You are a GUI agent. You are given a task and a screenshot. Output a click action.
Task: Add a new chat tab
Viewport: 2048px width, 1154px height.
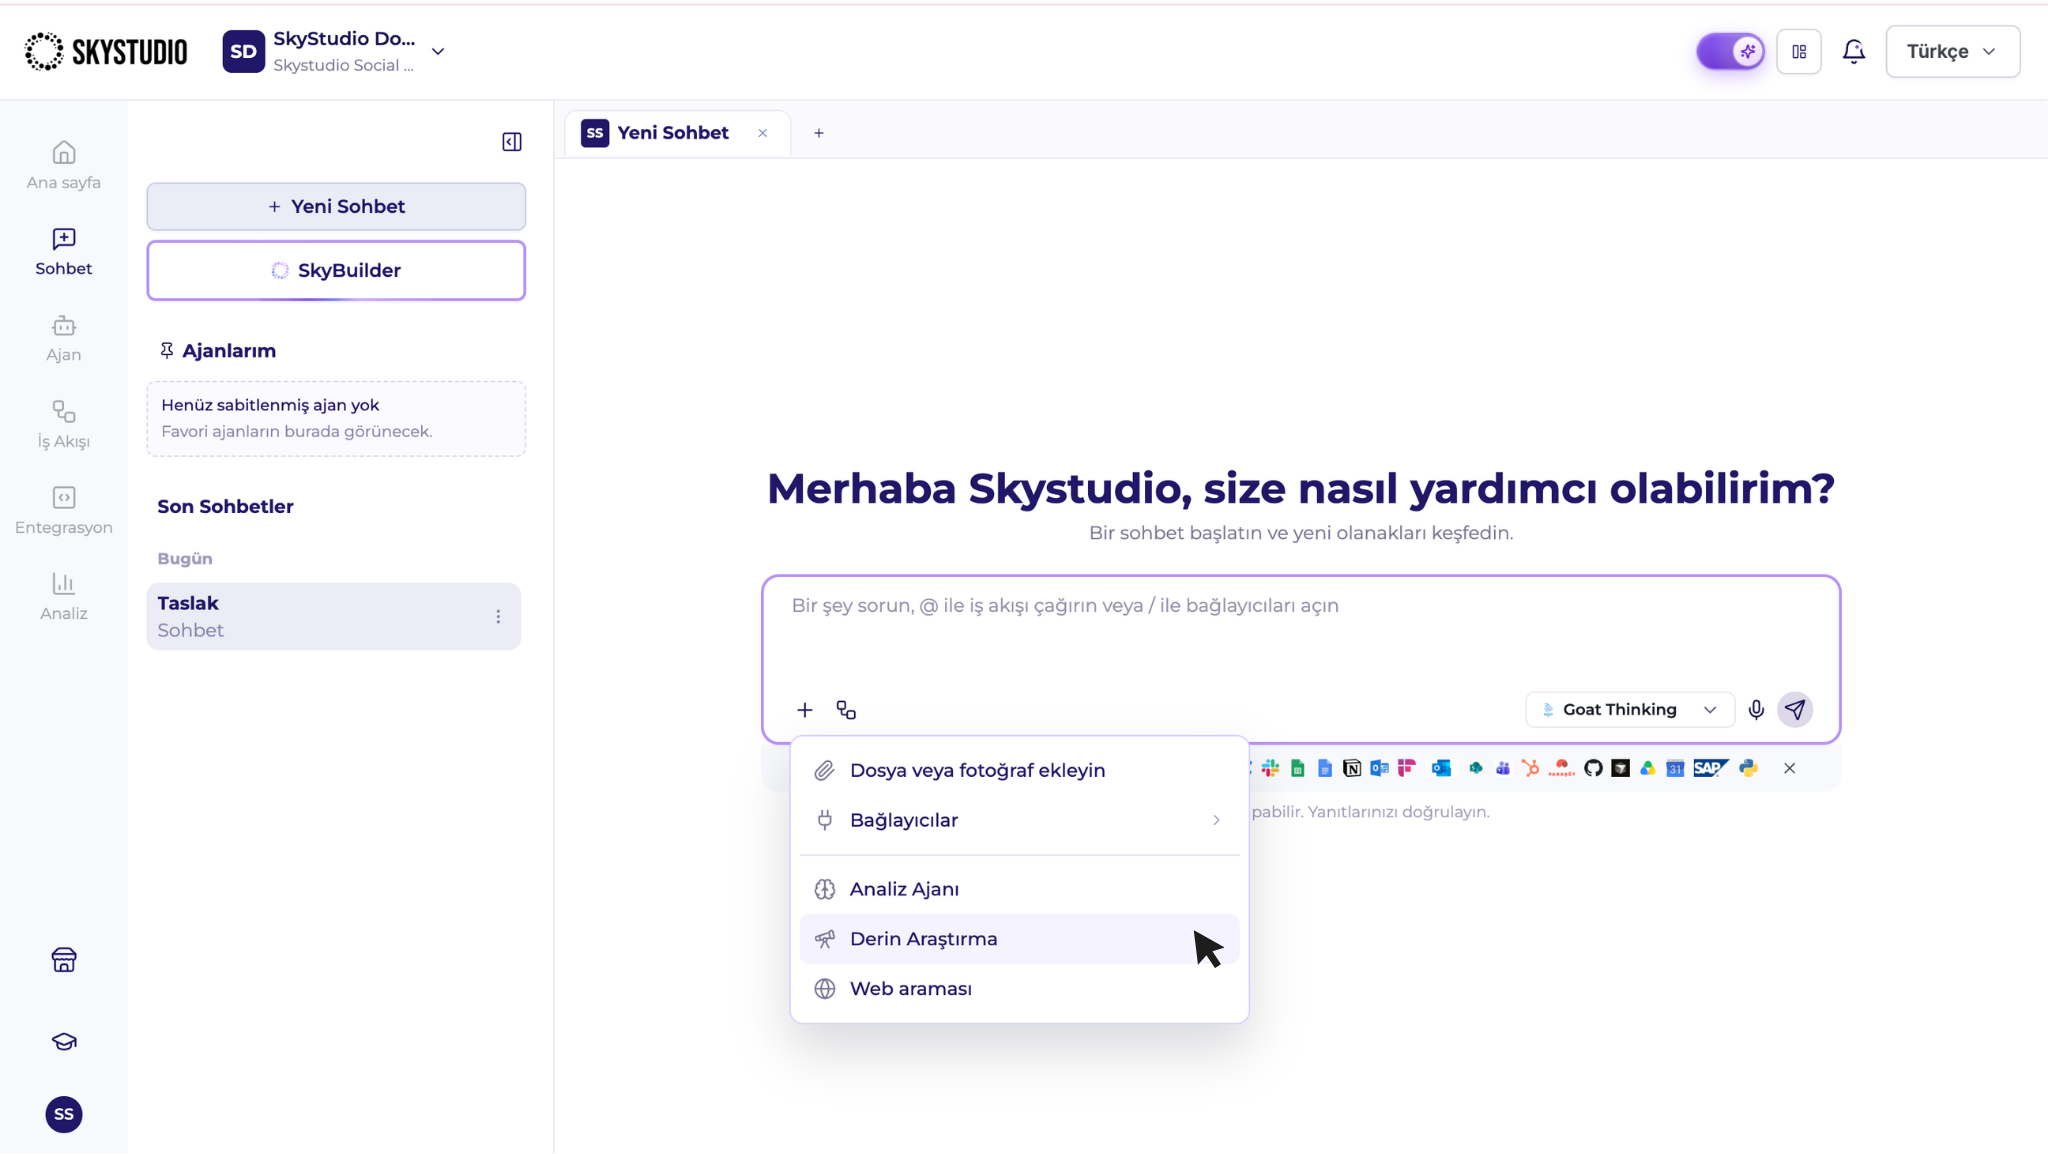(x=819, y=133)
